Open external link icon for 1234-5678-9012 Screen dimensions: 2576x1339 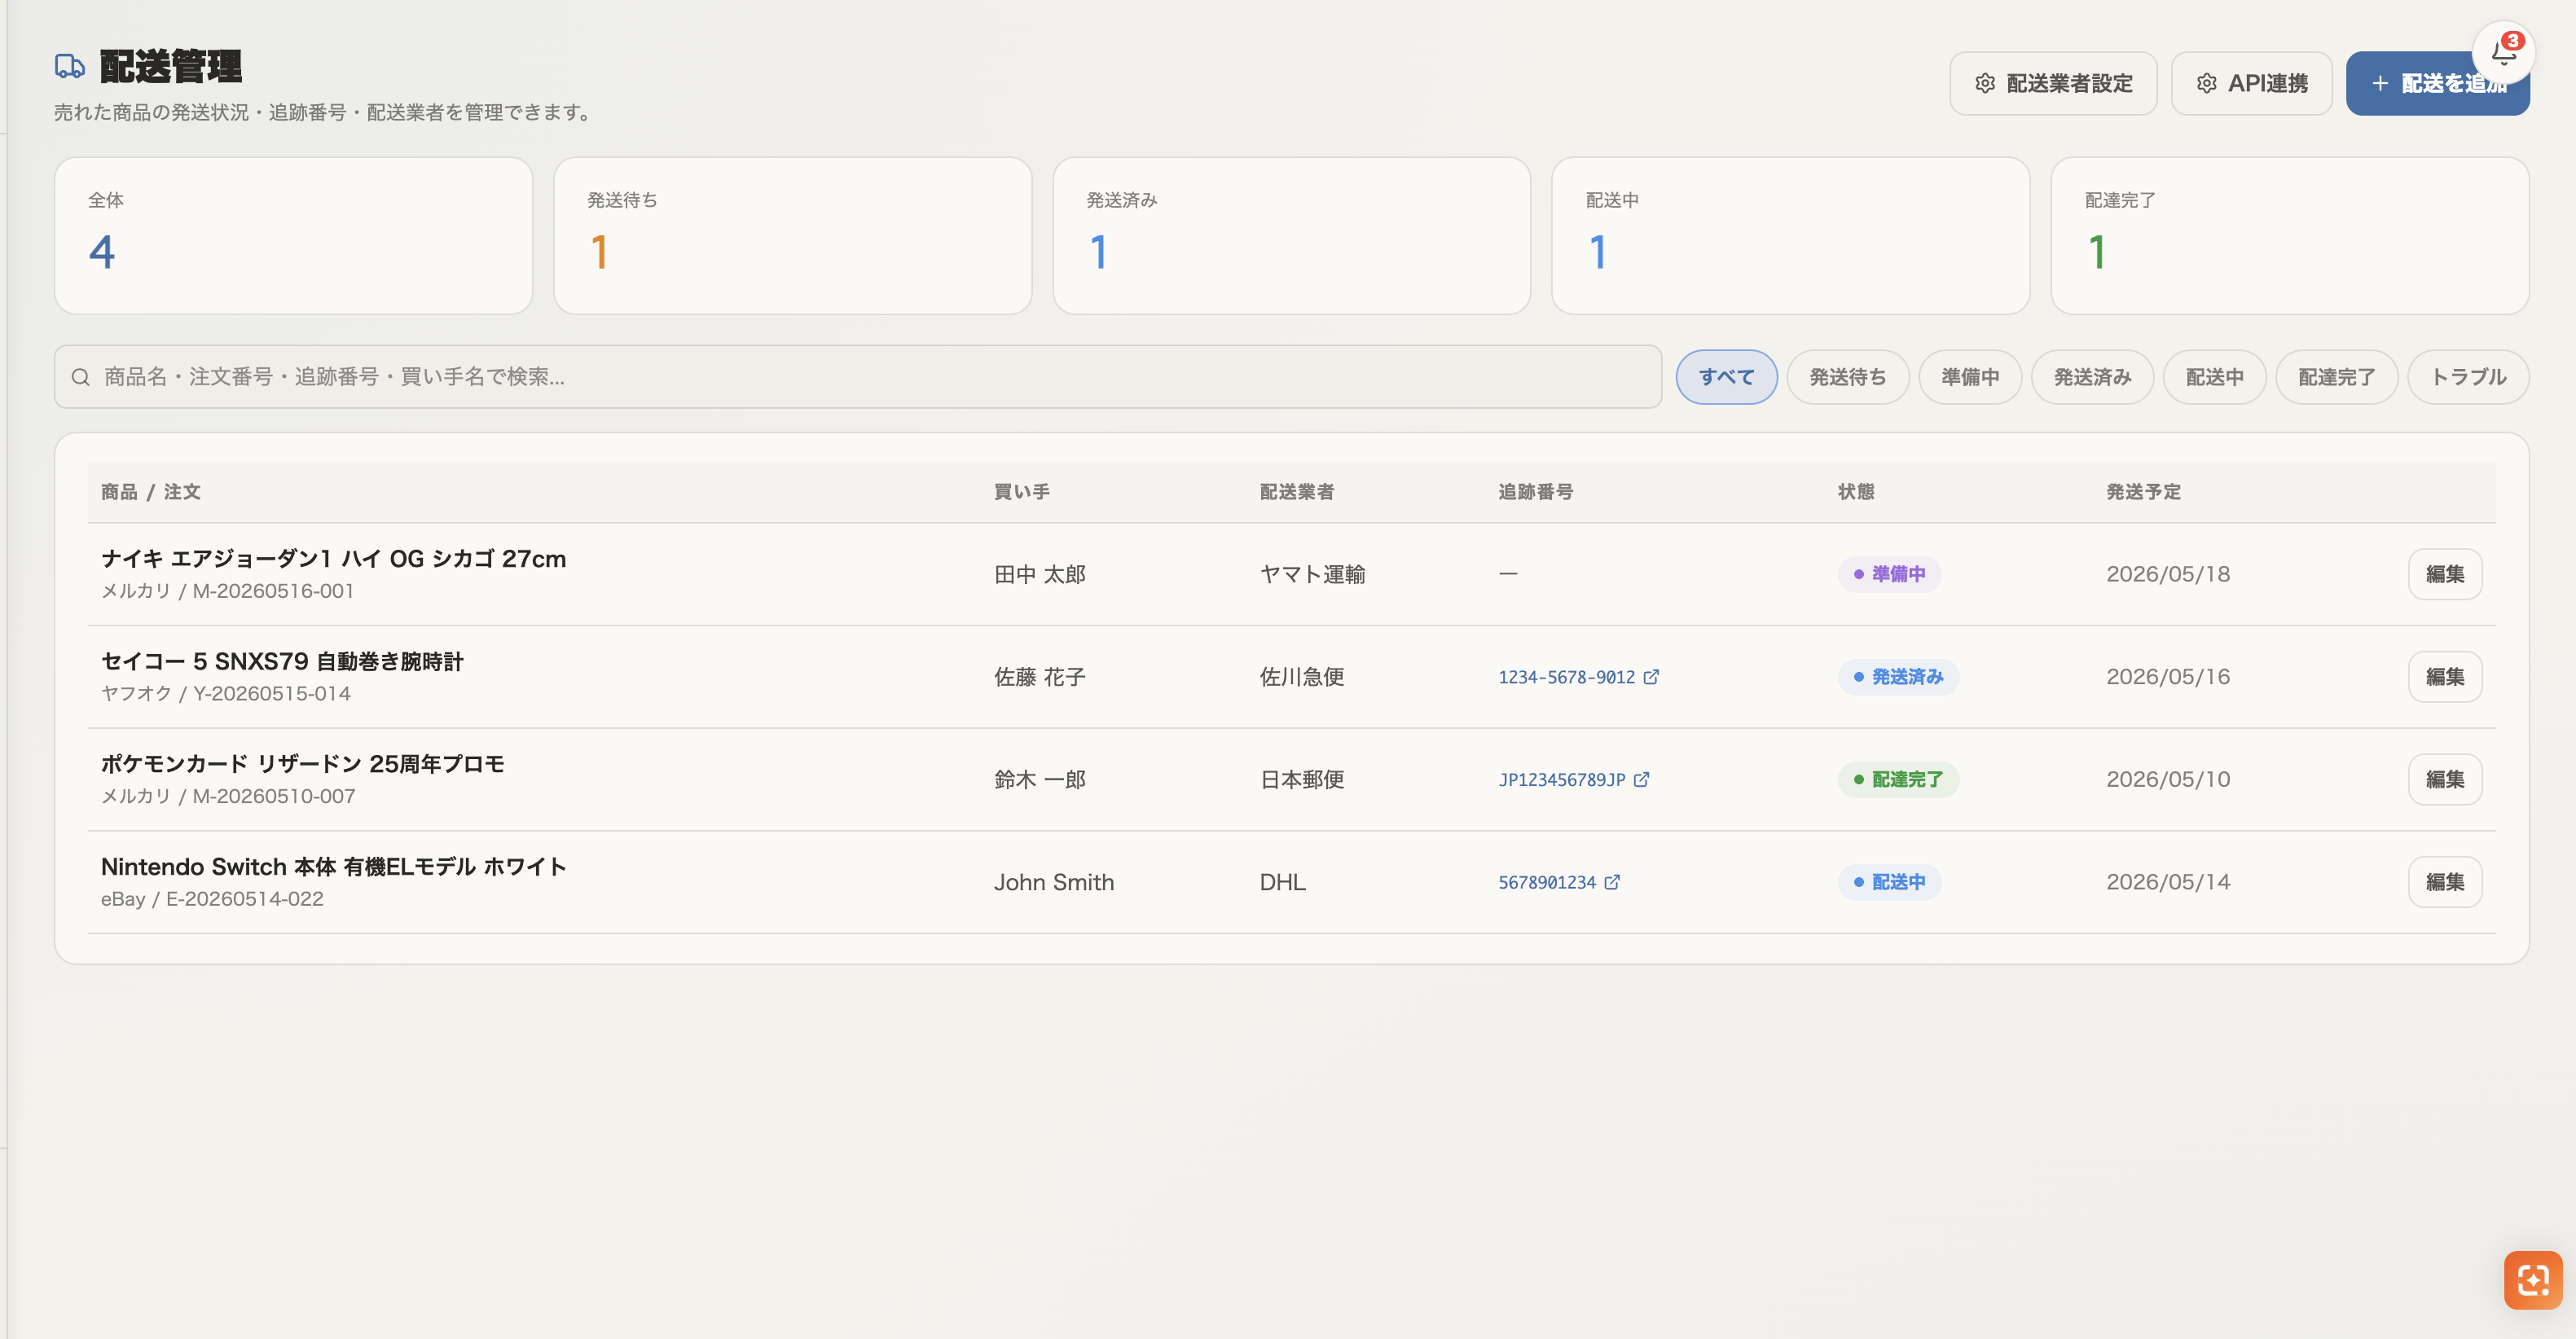coord(1652,677)
